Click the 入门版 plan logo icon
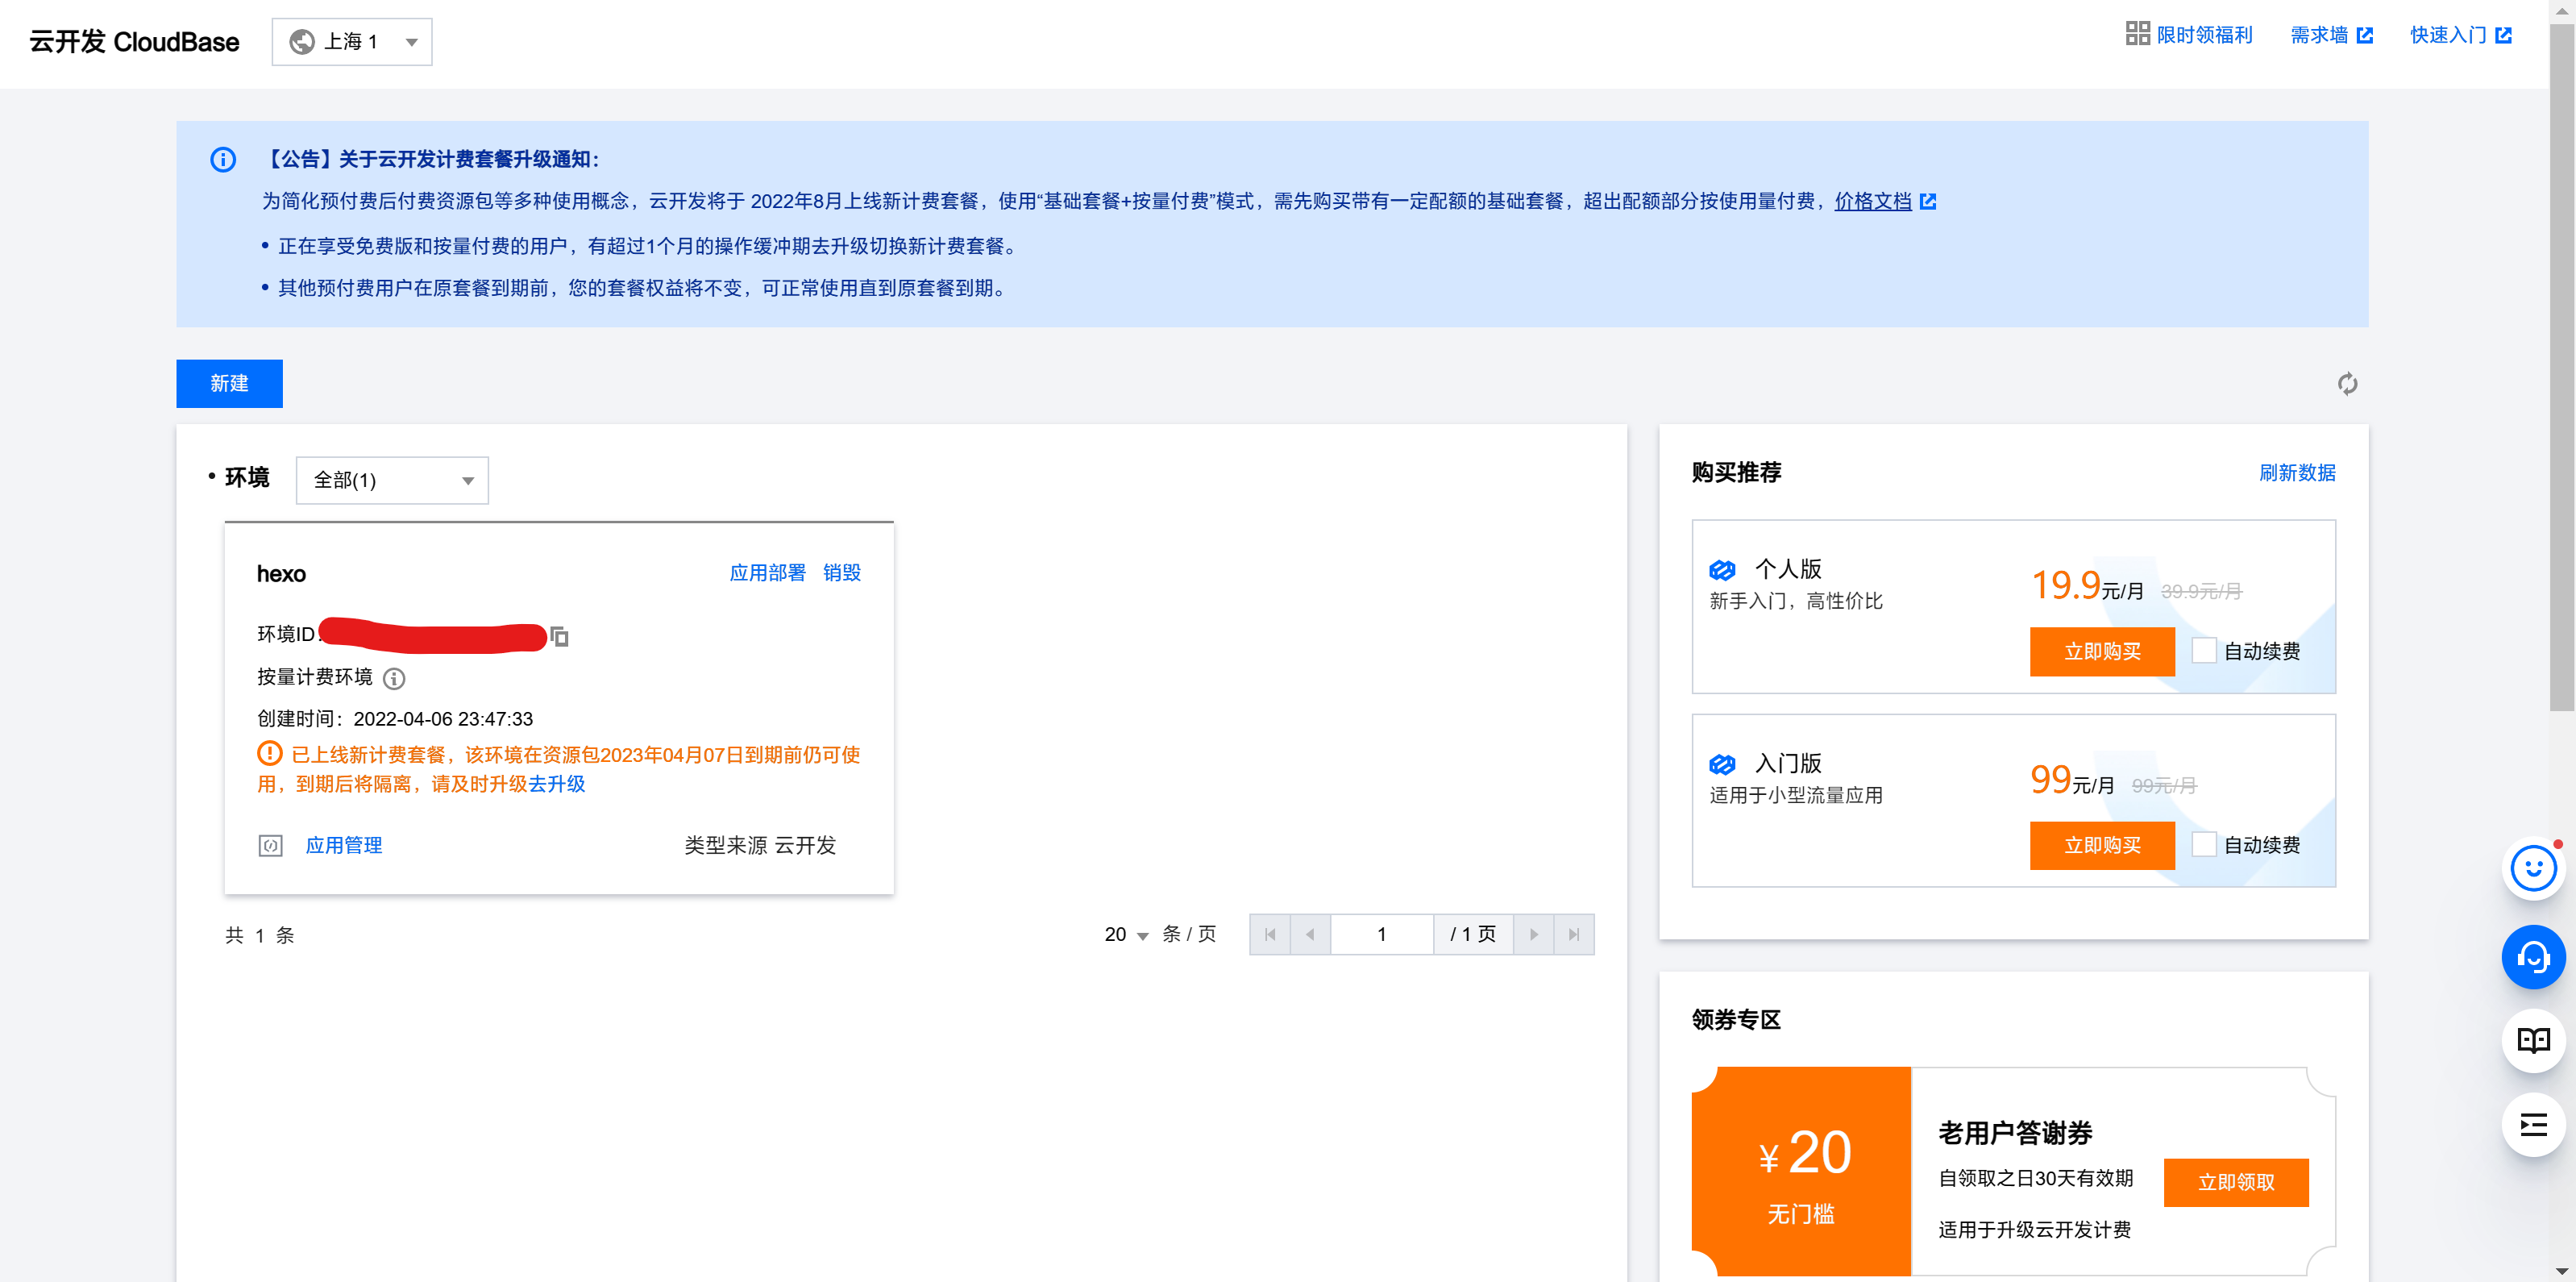Image resolution: width=2576 pixels, height=1282 pixels. (x=1722, y=765)
